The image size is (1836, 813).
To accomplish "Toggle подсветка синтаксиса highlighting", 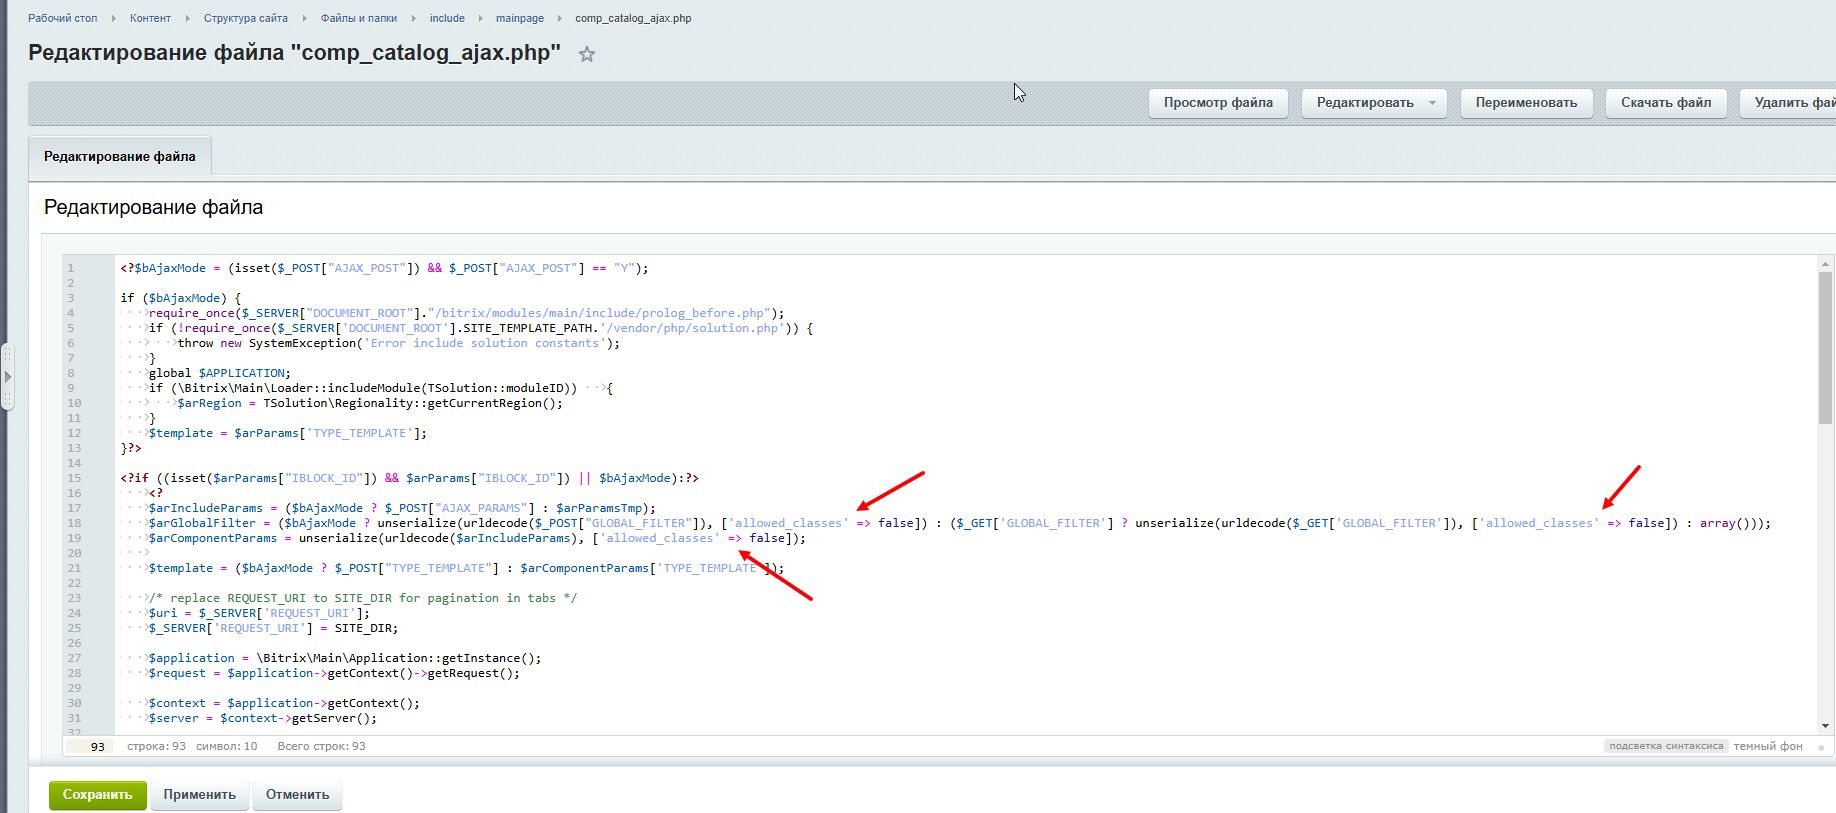I will pos(1666,746).
